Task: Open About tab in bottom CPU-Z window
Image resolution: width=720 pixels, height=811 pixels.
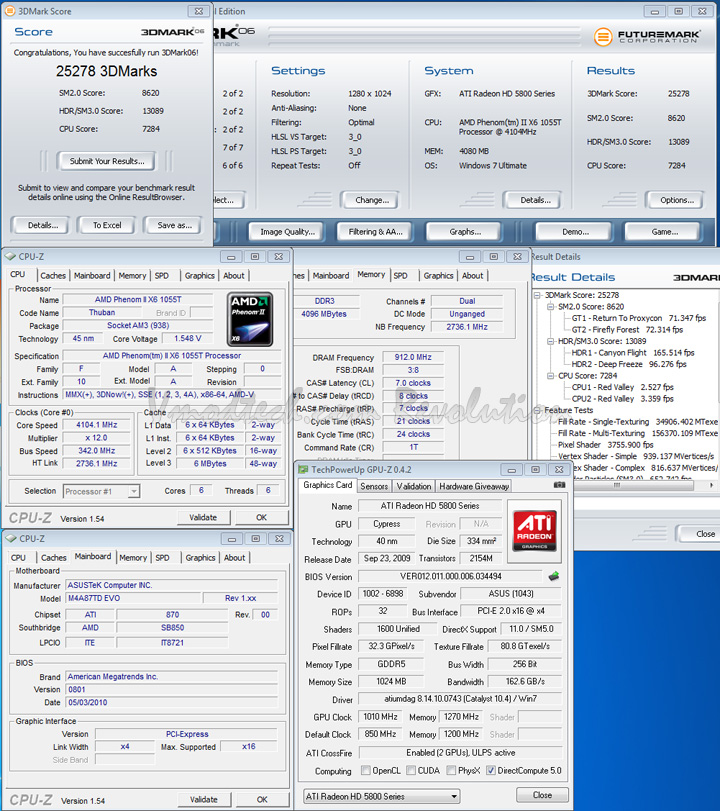Action: (234, 558)
